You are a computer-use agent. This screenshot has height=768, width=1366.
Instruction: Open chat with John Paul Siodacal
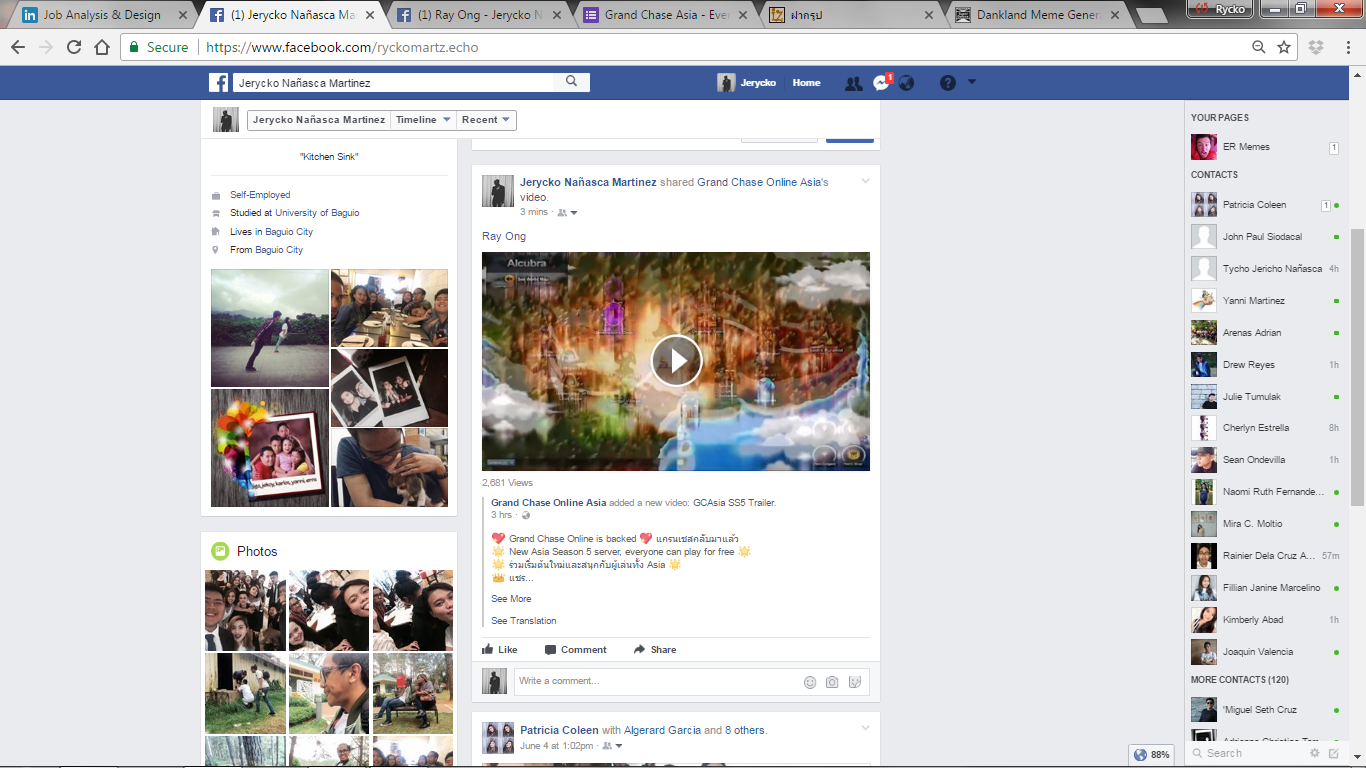[x=1265, y=237]
